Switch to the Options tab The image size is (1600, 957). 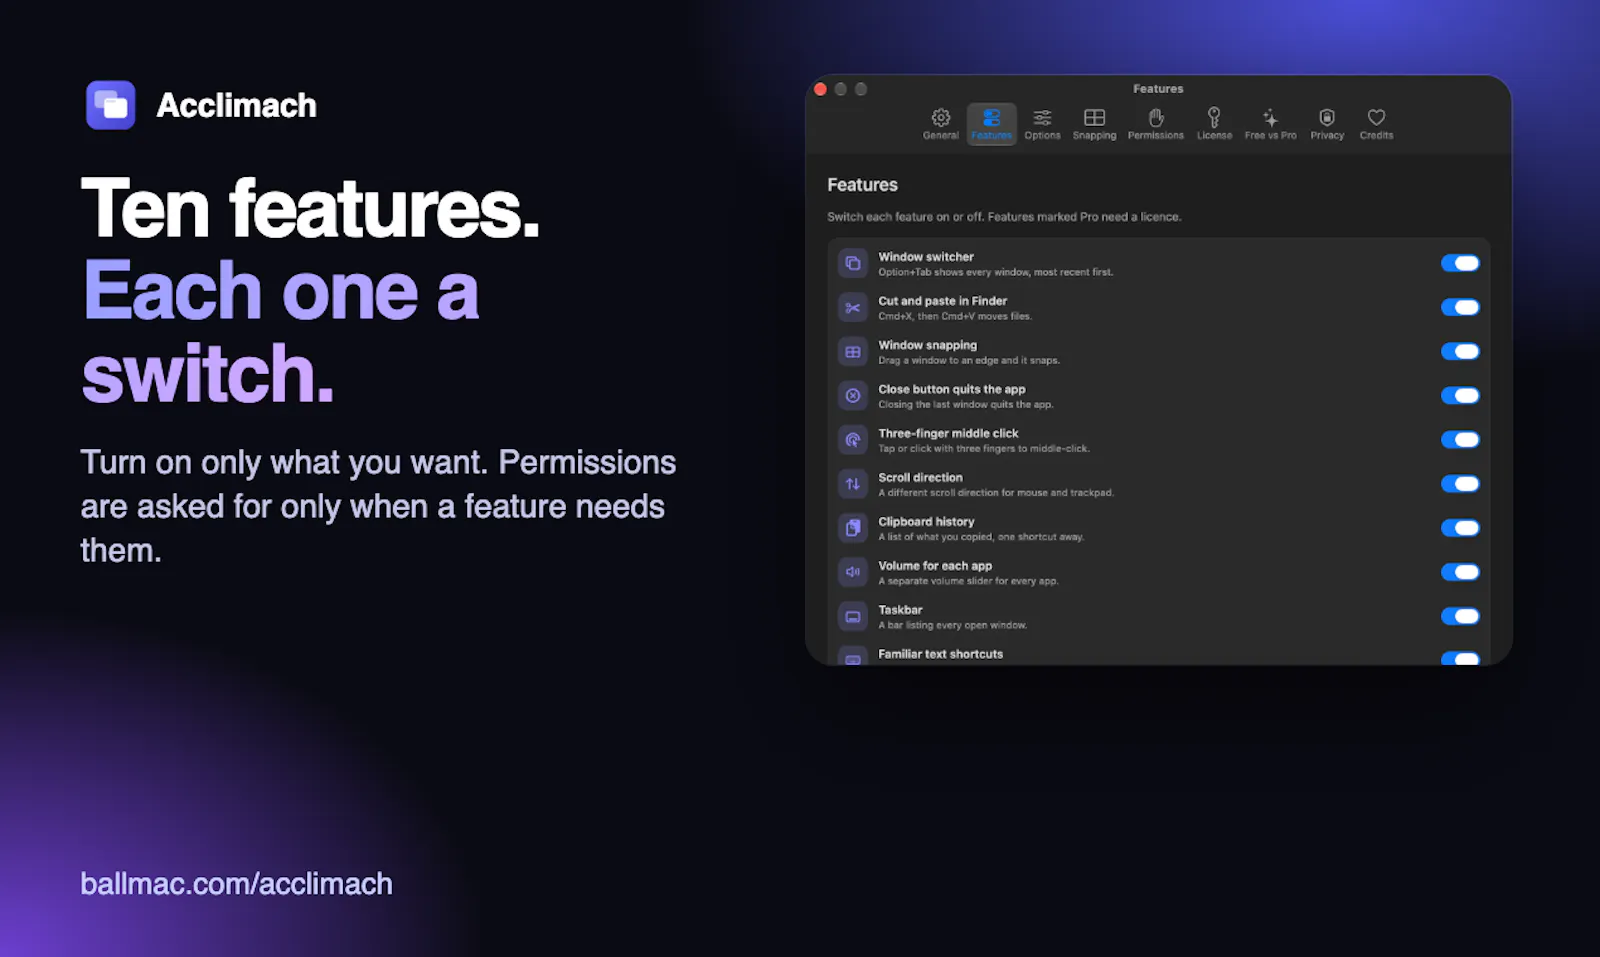pos(1042,124)
